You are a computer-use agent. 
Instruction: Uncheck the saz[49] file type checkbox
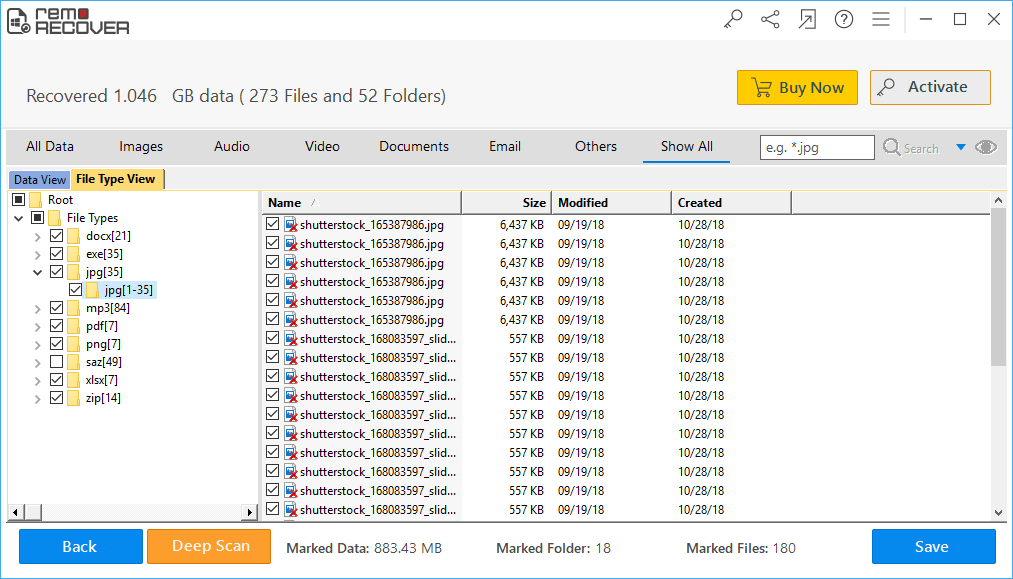56,361
